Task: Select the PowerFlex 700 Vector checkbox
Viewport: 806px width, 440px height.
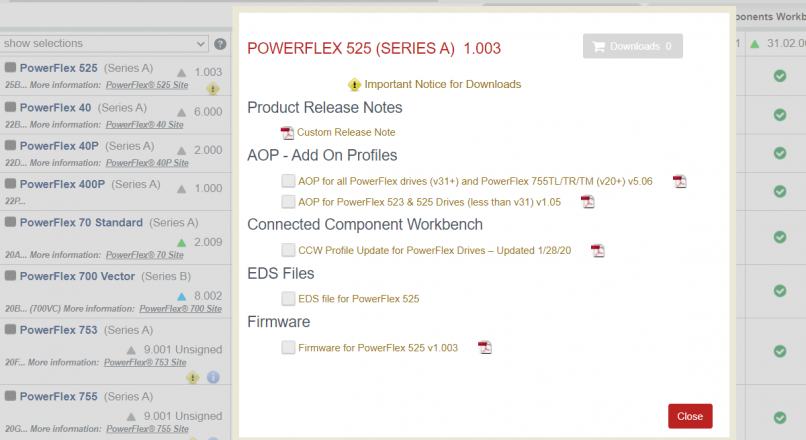Action: click(10, 276)
